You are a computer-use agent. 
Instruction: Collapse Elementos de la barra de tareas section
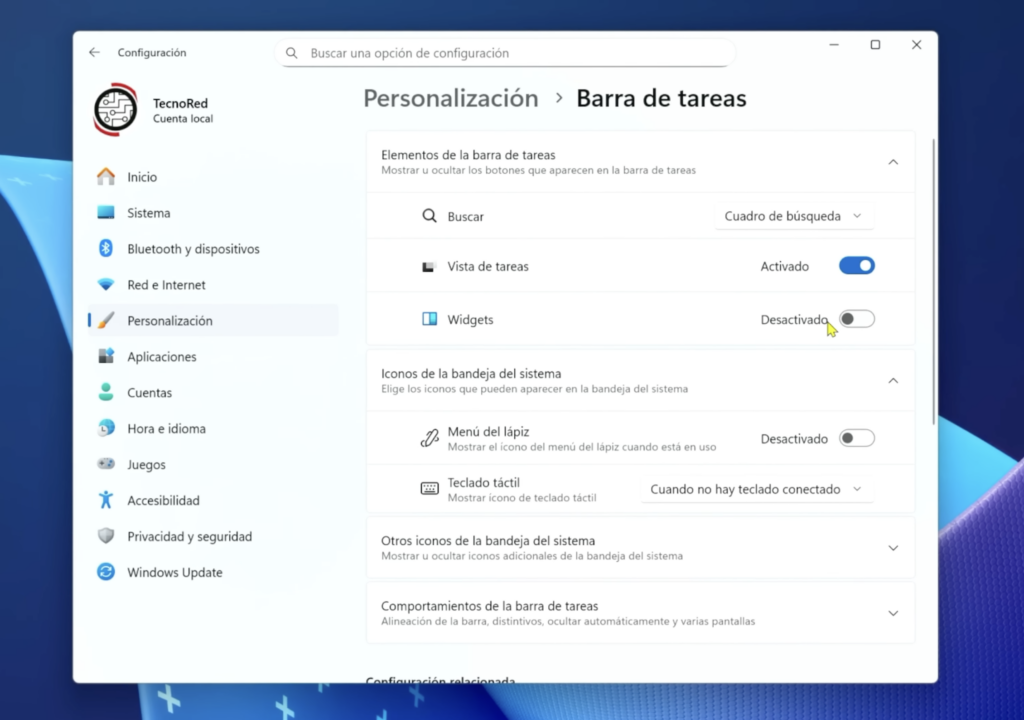pyautogui.click(x=893, y=161)
